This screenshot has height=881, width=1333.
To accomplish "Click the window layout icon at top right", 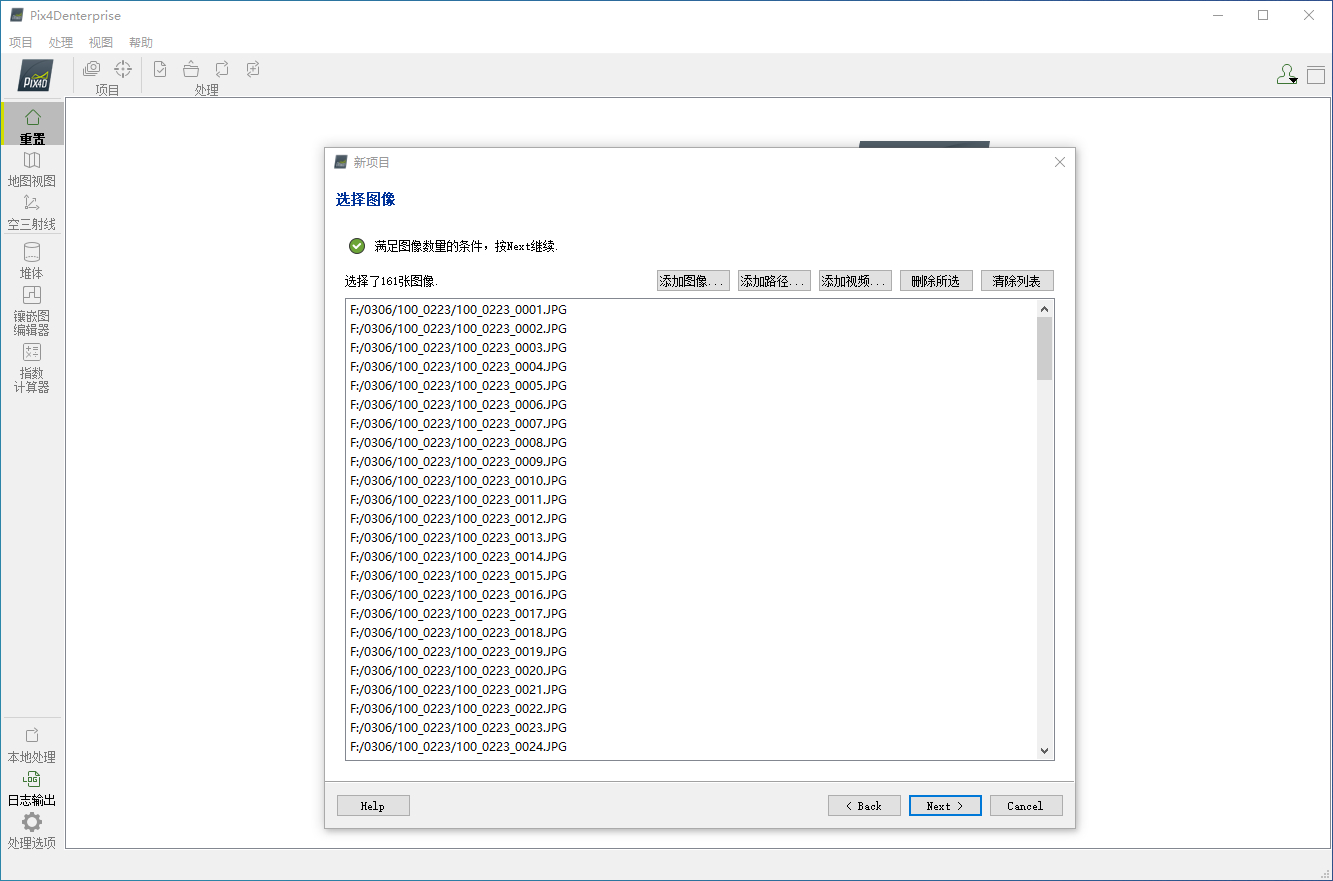I will pyautogui.click(x=1315, y=75).
